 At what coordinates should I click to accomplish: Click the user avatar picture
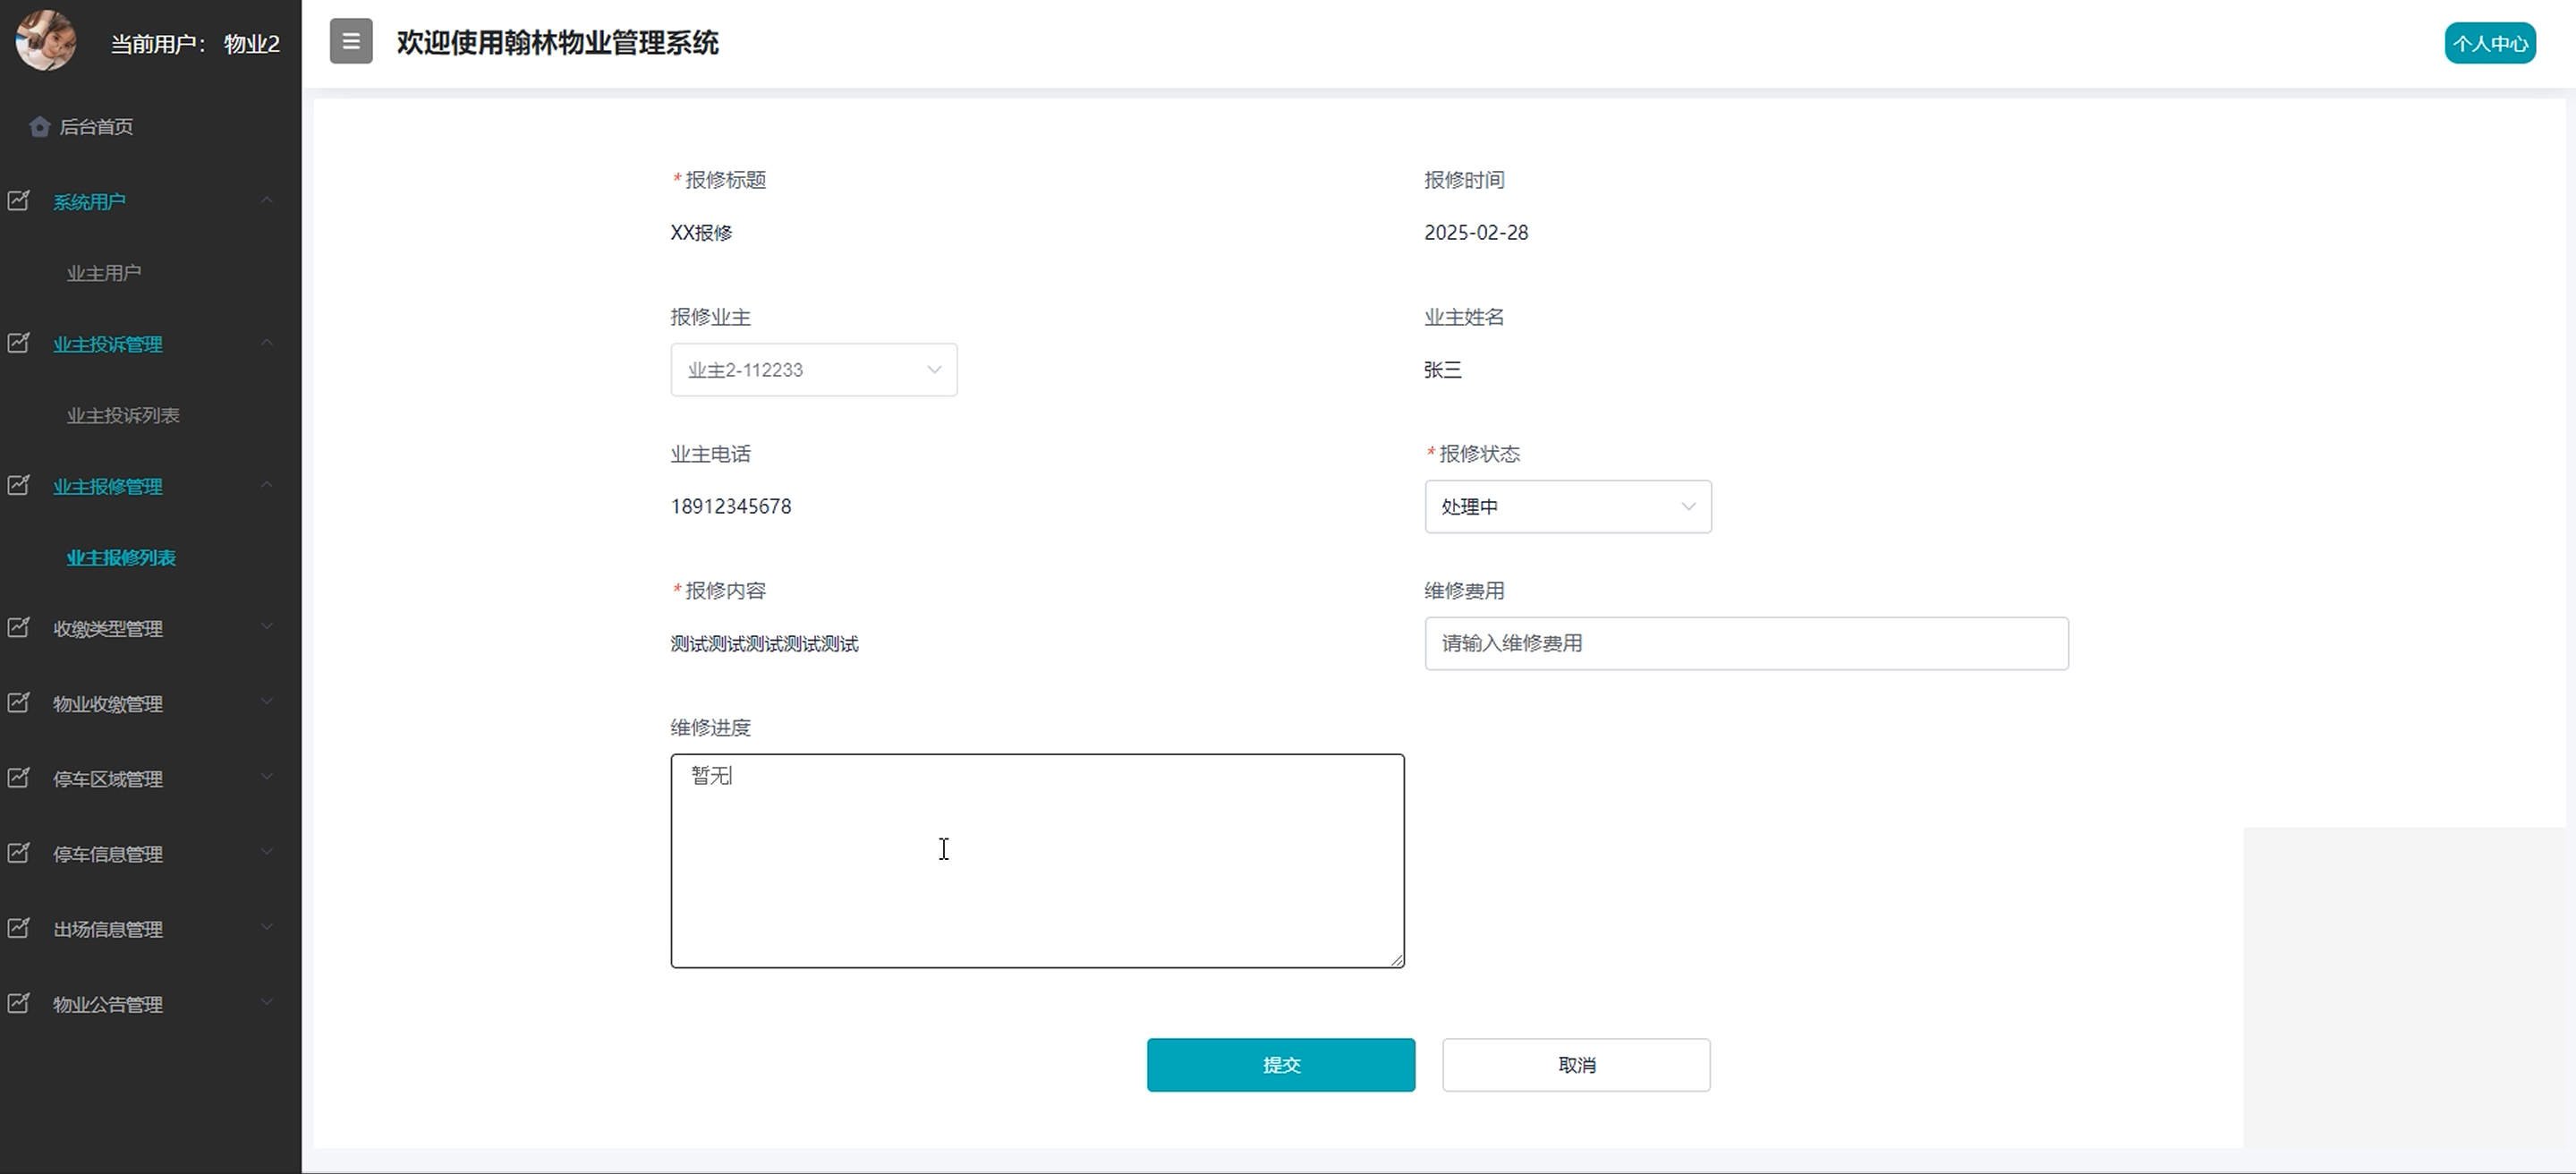point(46,41)
